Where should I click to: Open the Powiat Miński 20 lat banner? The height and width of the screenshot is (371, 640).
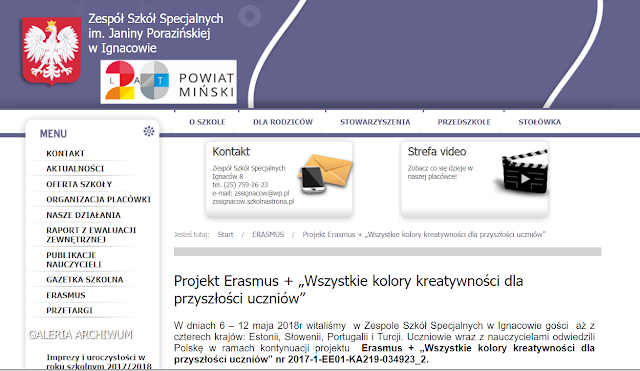pyautogui.click(x=169, y=82)
